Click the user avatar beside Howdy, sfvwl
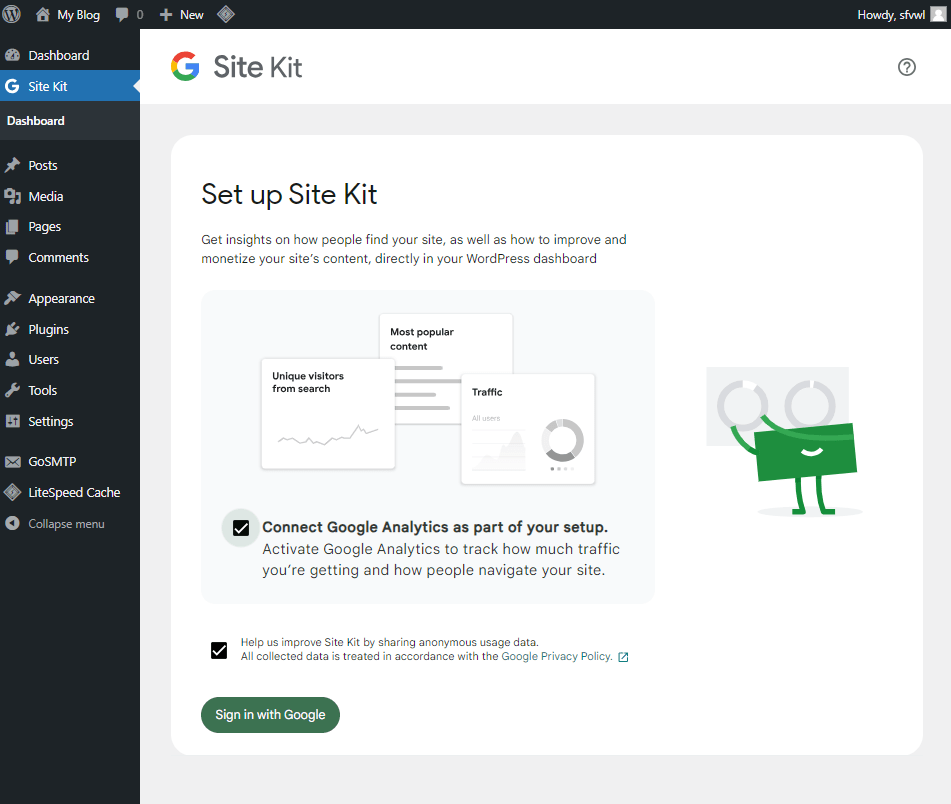Image resolution: width=951 pixels, height=804 pixels. tap(938, 15)
